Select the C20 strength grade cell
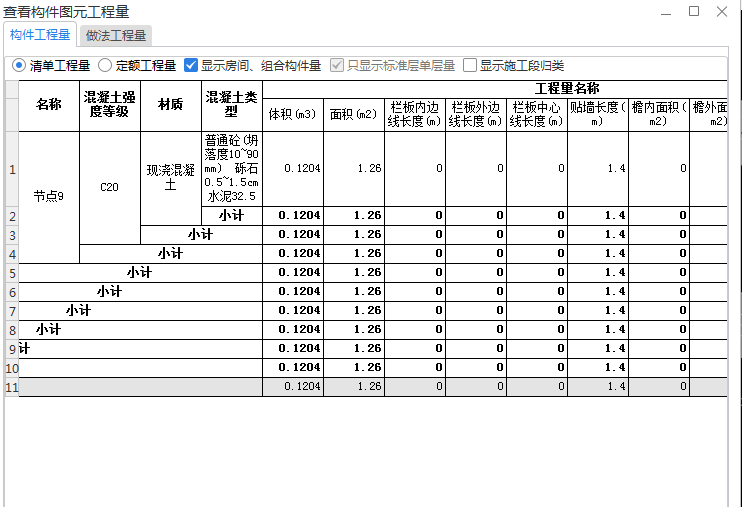 (x=110, y=187)
